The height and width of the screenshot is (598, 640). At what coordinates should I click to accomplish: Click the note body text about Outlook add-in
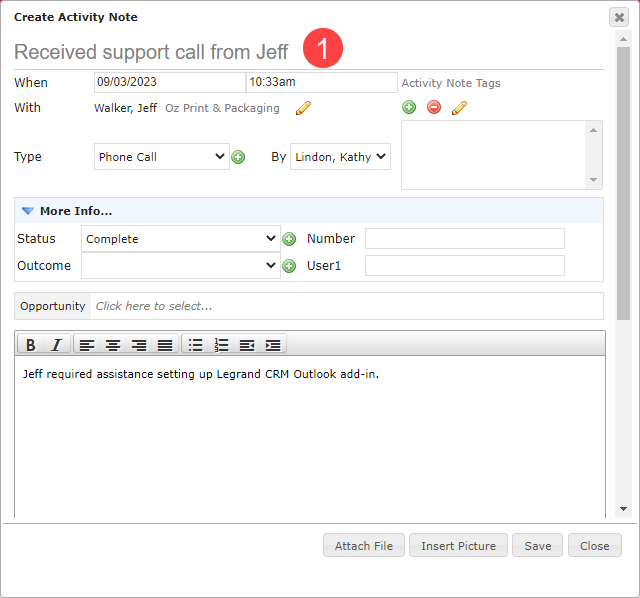click(201, 374)
